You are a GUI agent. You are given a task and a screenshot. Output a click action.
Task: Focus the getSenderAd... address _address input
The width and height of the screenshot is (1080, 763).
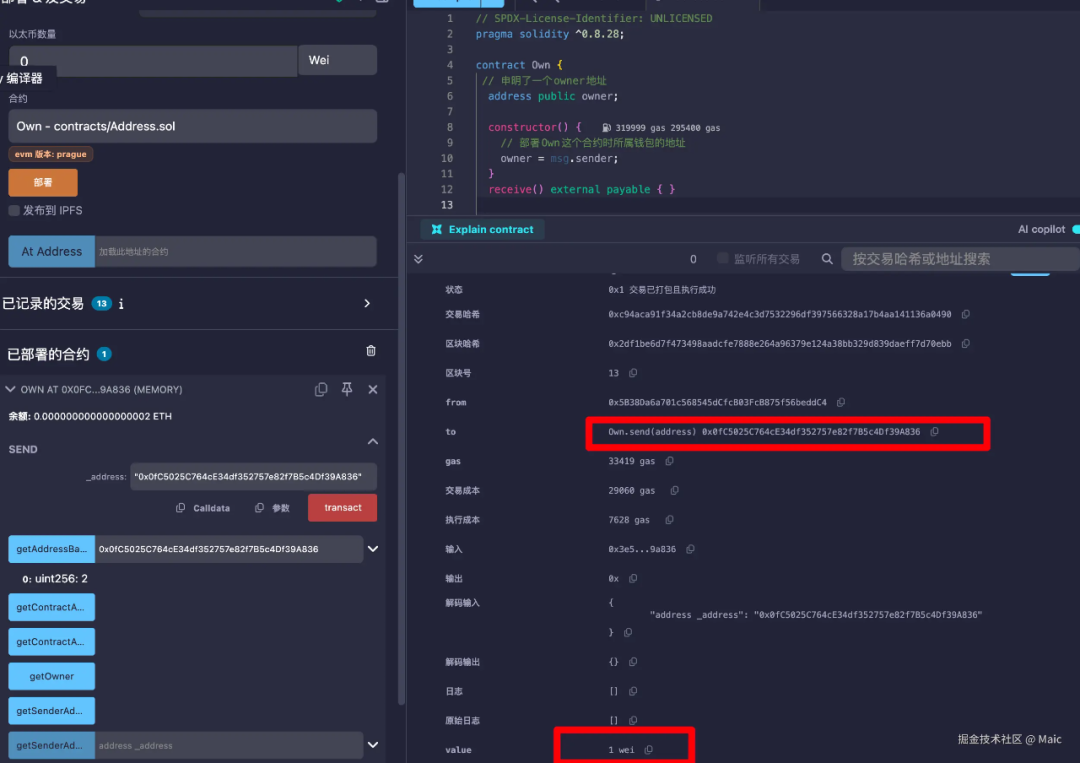click(x=229, y=745)
